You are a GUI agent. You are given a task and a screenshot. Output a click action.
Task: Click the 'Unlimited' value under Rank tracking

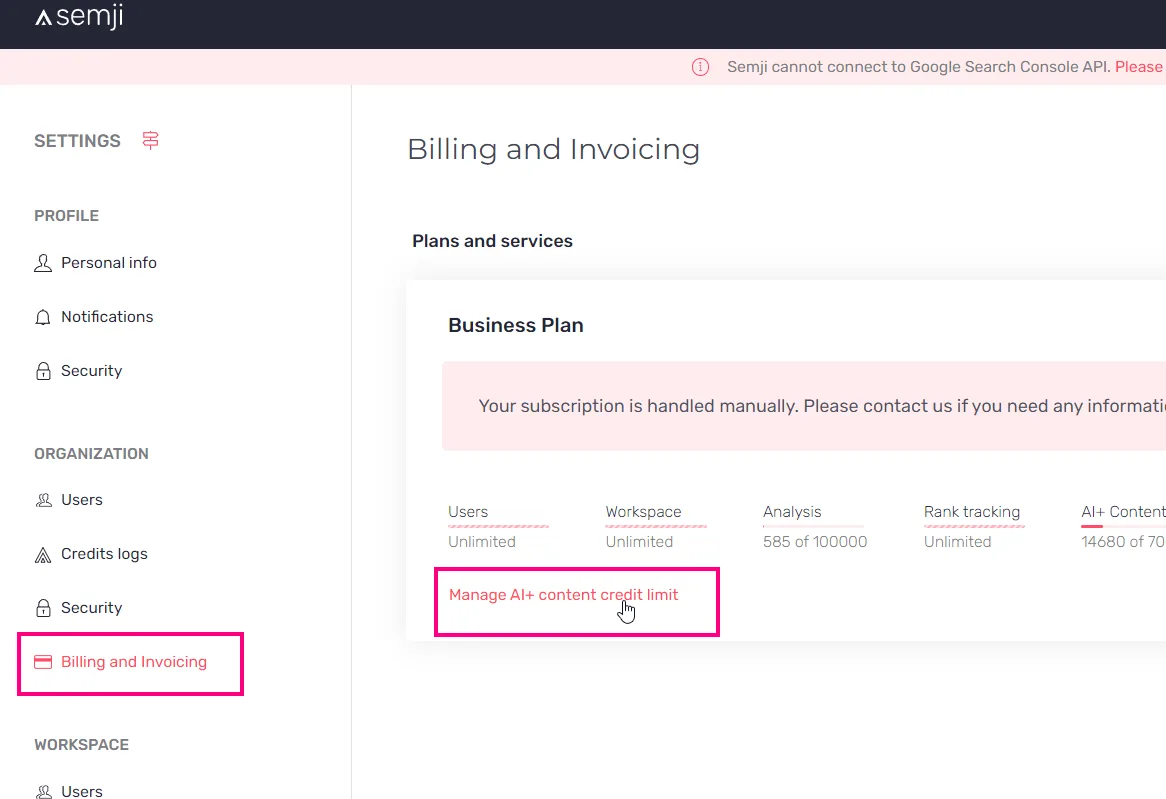click(x=958, y=542)
